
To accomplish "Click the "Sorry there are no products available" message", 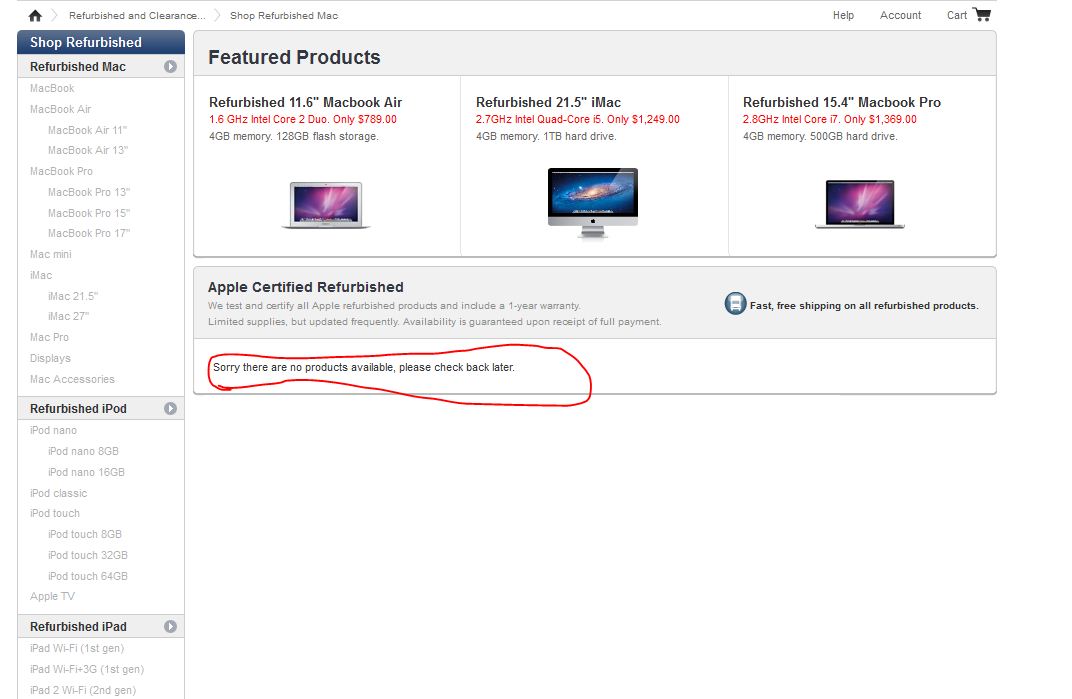I will [x=364, y=367].
